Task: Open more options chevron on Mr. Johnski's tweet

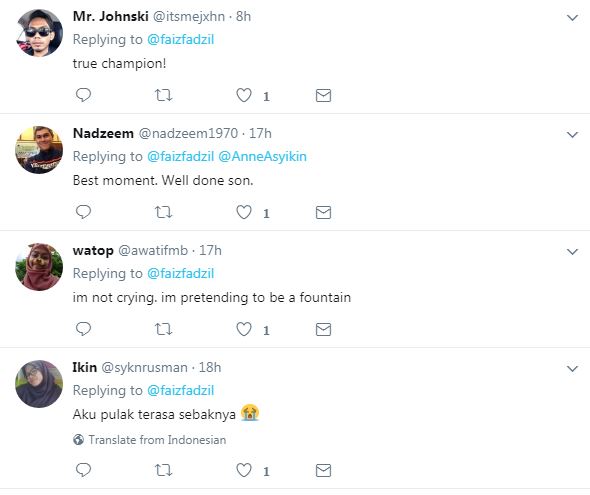Action: (x=572, y=18)
